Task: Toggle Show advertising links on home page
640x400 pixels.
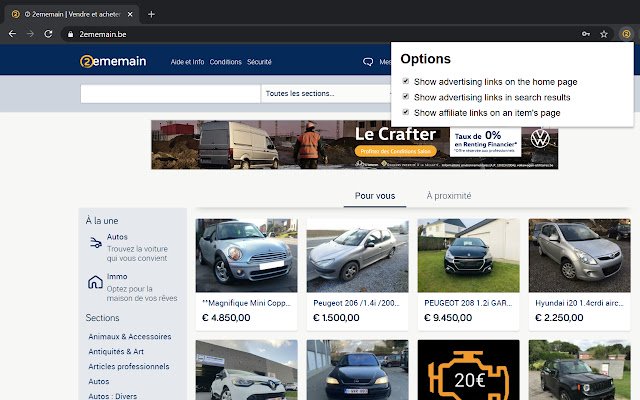Action: (x=405, y=81)
